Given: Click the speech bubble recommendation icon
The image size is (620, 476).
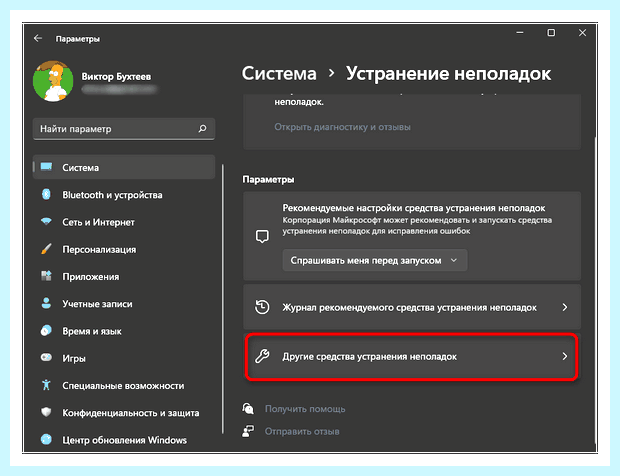Looking at the screenshot, I should pos(262,236).
